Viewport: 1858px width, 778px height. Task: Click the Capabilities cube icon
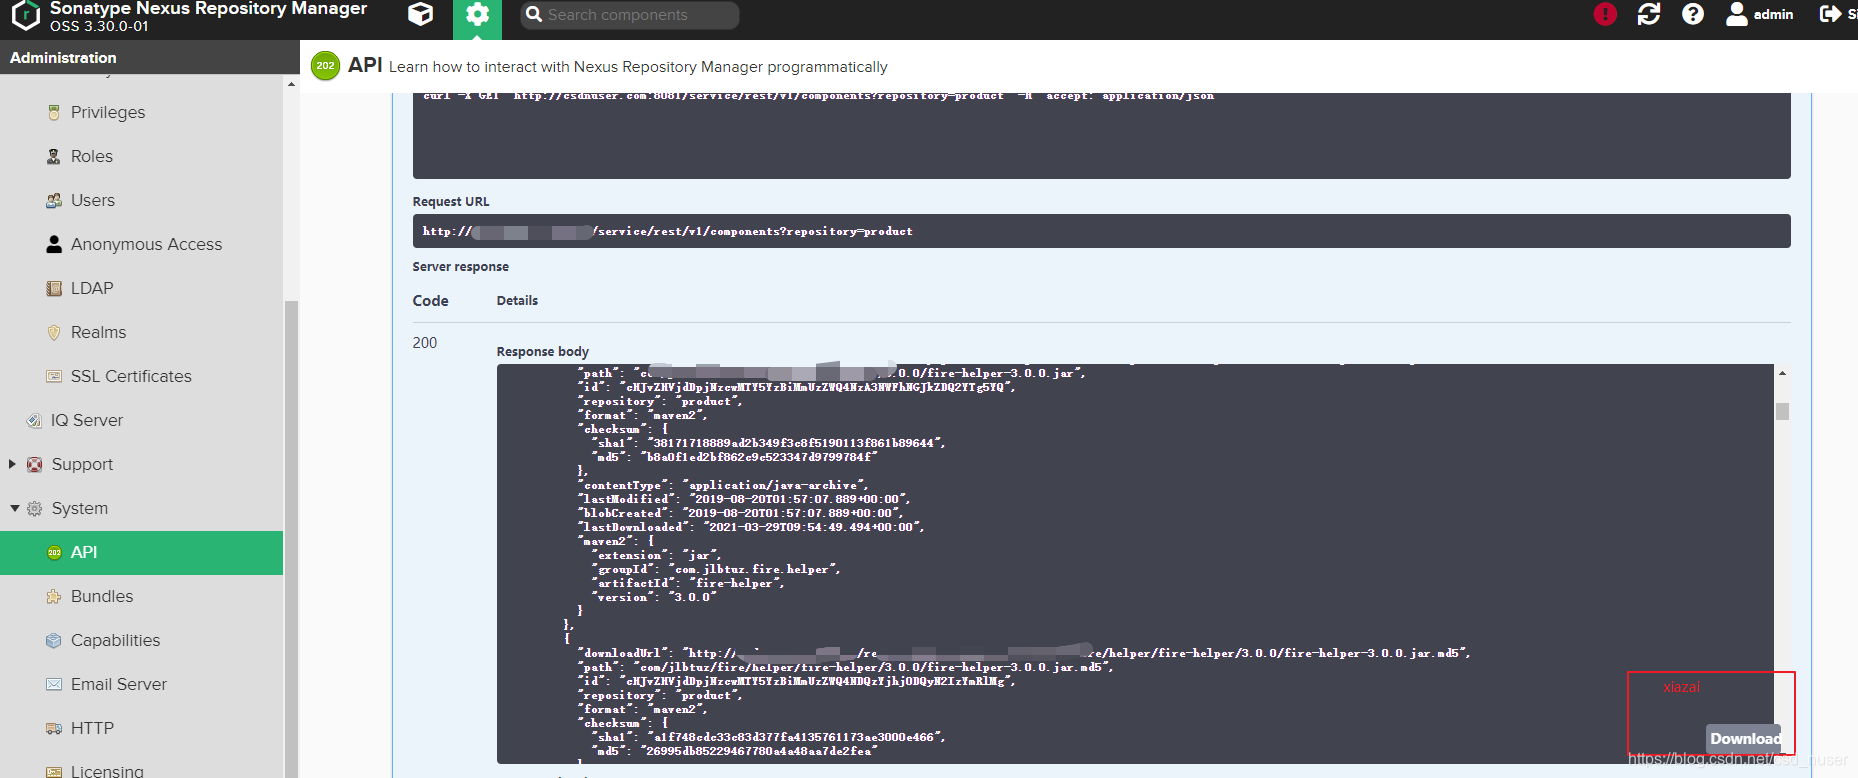click(54, 640)
